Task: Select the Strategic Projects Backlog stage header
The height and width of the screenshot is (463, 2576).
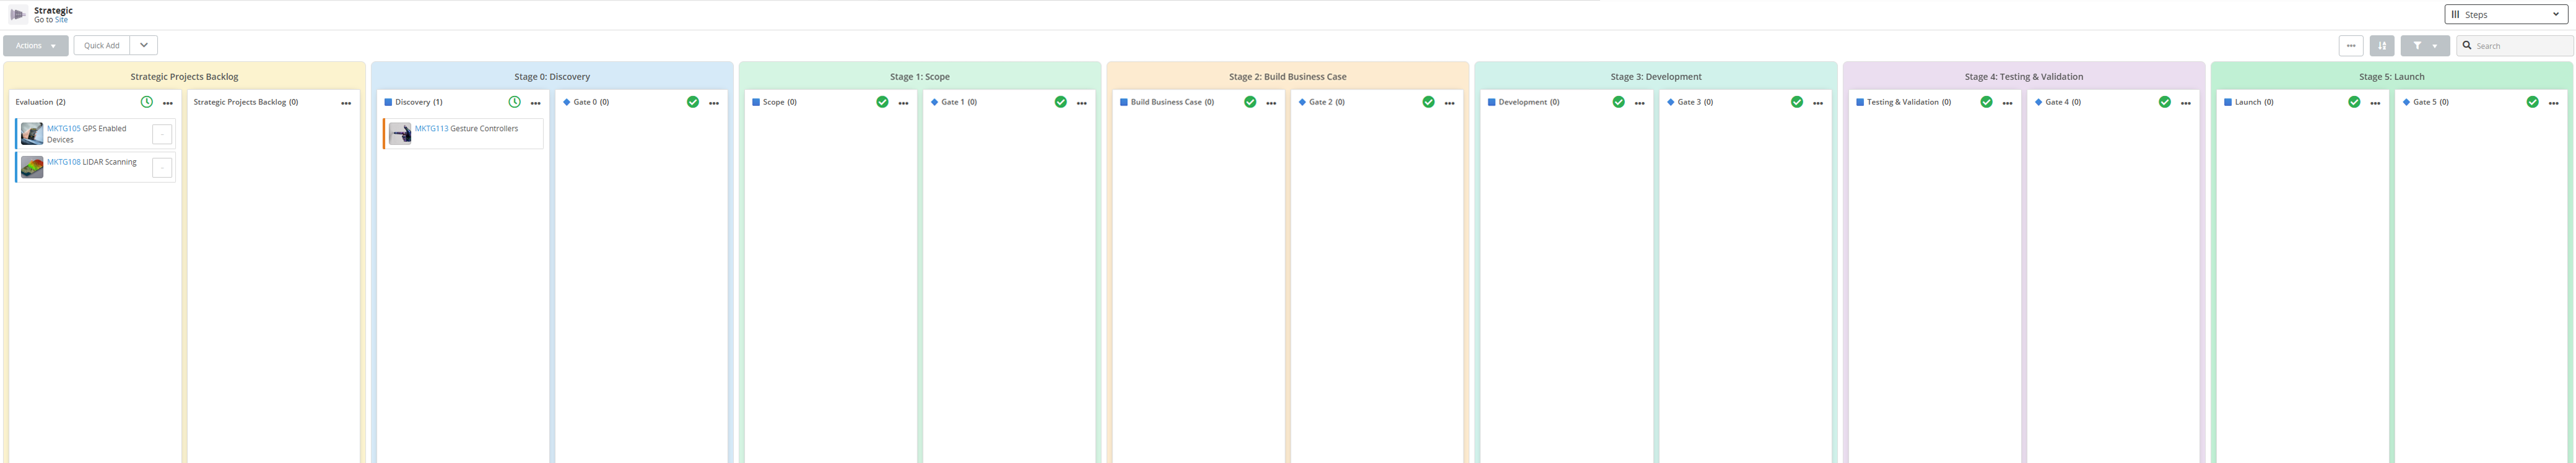Action: coord(184,77)
